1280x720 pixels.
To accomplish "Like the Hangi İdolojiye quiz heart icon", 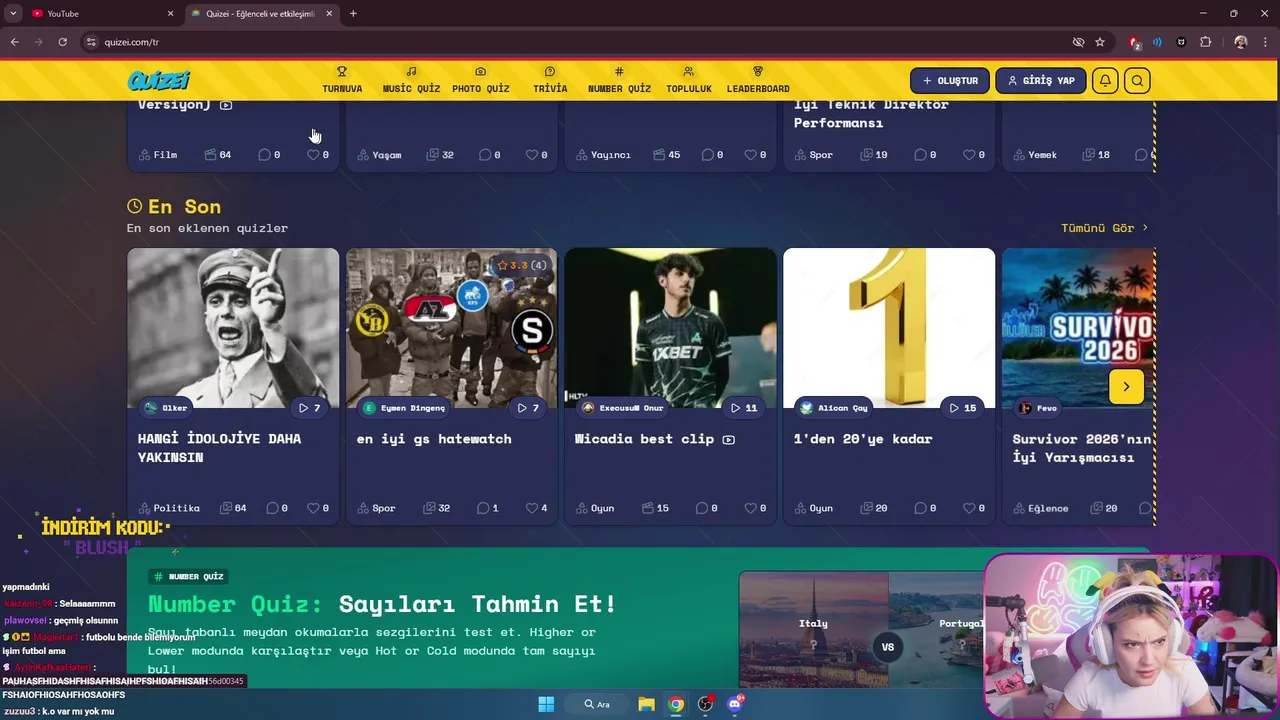I will (318, 508).
